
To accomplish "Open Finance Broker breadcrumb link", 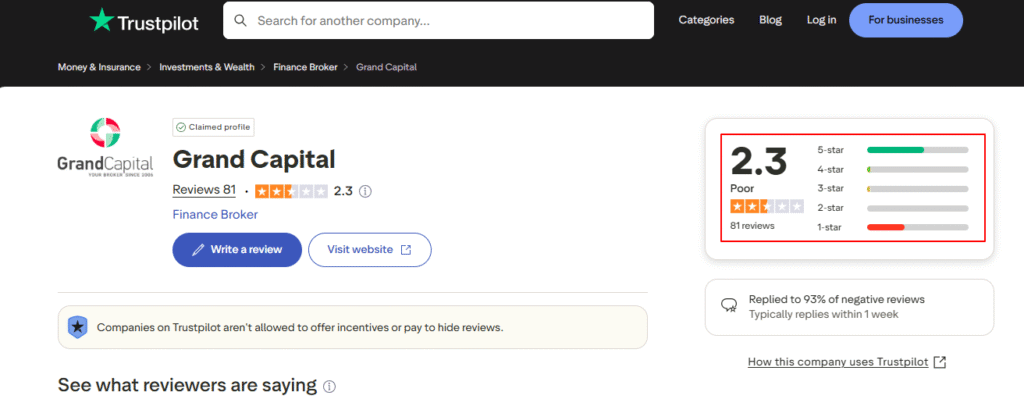I will click(305, 67).
